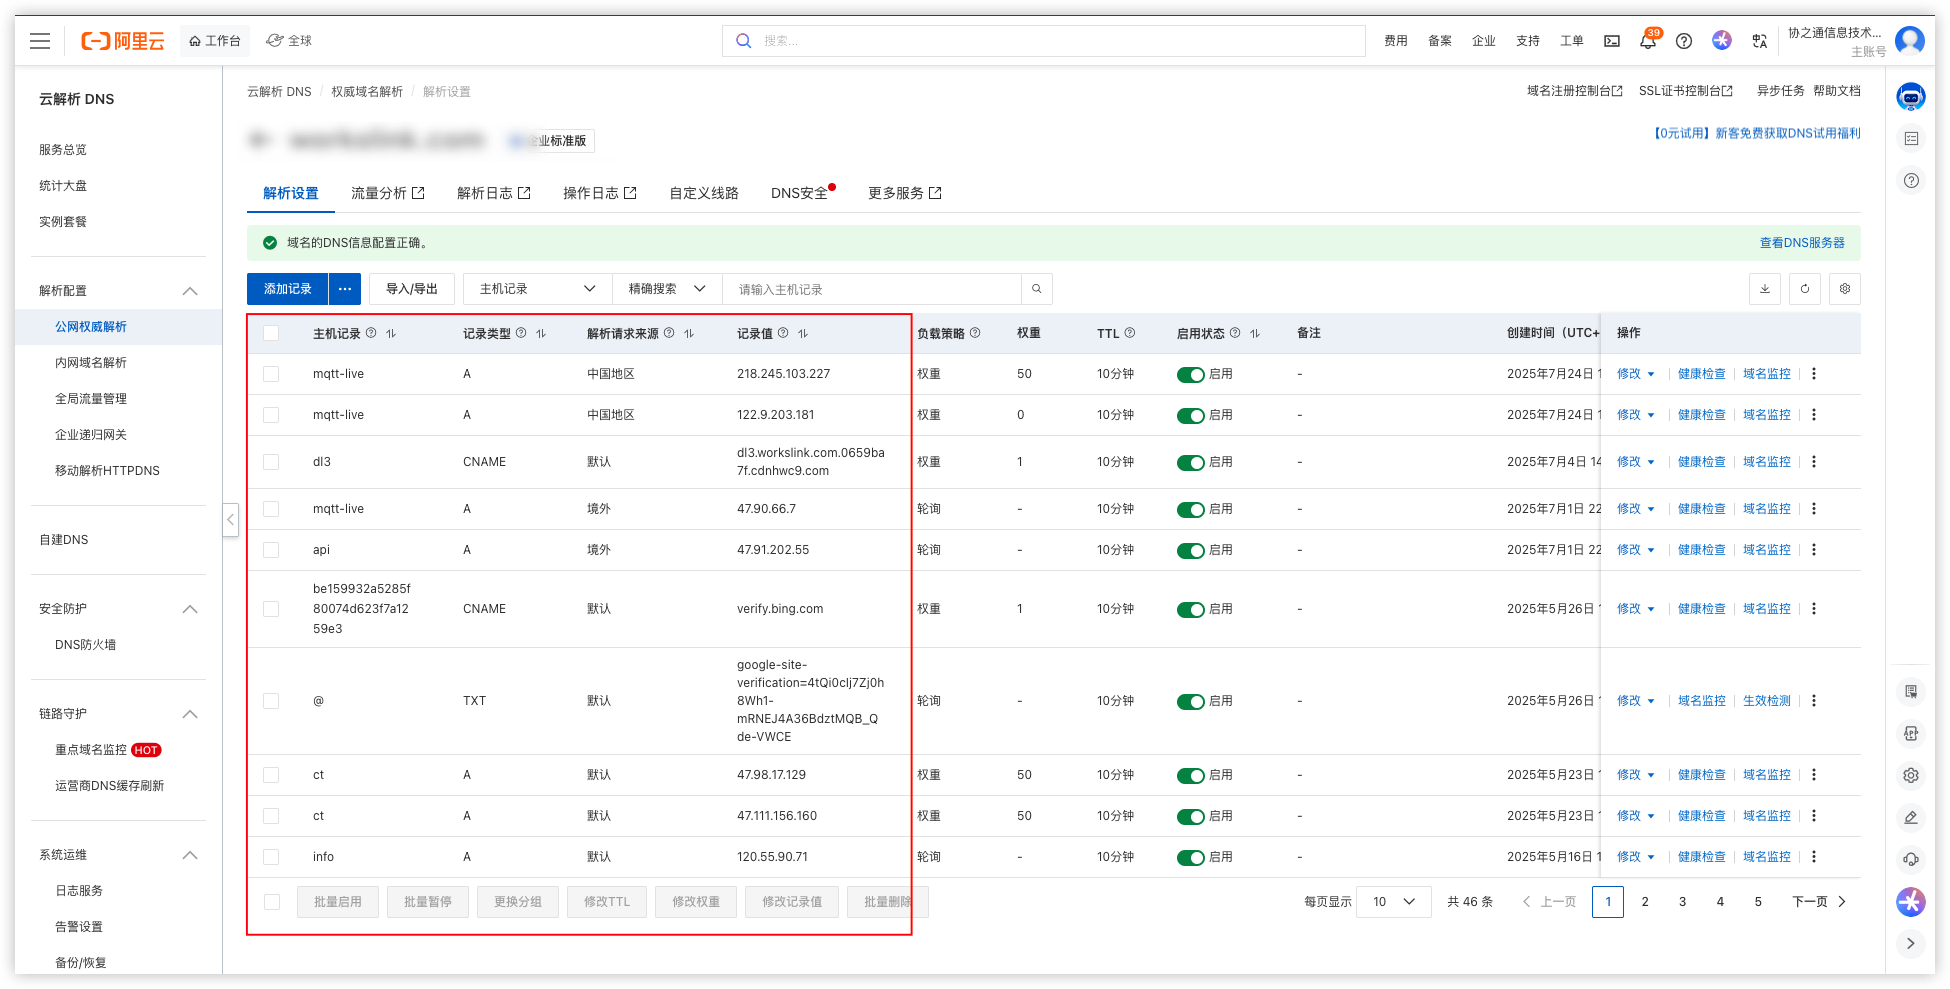
Task: Open the 查看DNS服务器 link
Action: [x=1802, y=243]
